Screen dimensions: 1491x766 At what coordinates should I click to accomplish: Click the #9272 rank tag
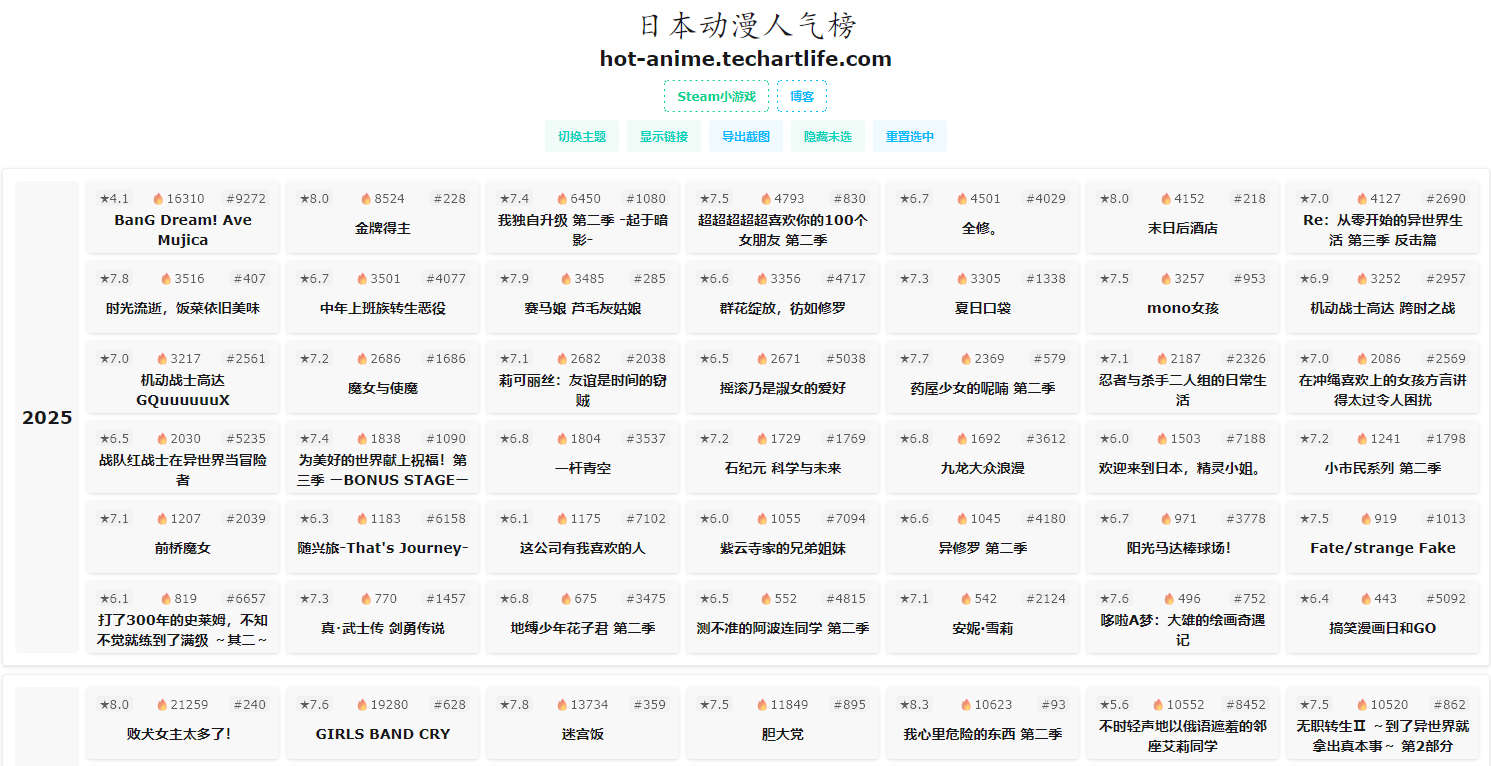coord(246,199)
